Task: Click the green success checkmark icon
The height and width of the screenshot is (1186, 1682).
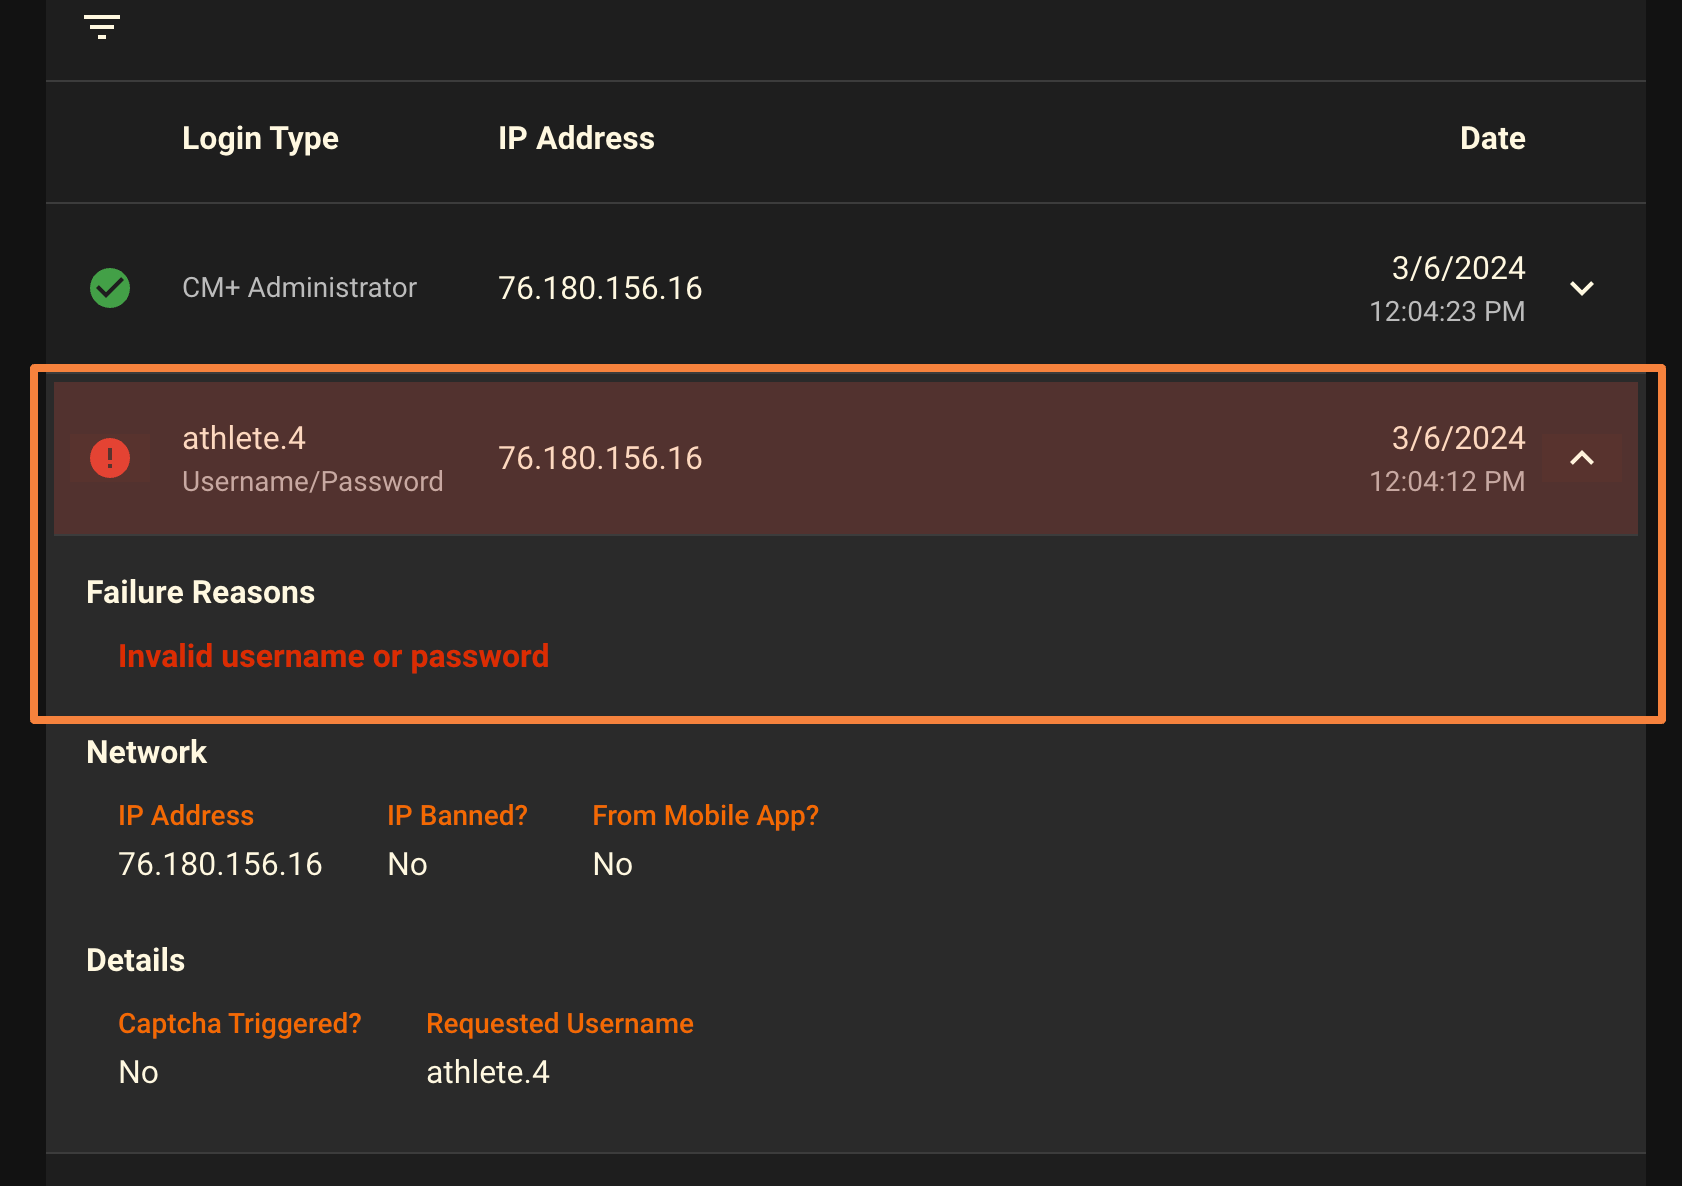Action: click(x=110, y=287)
